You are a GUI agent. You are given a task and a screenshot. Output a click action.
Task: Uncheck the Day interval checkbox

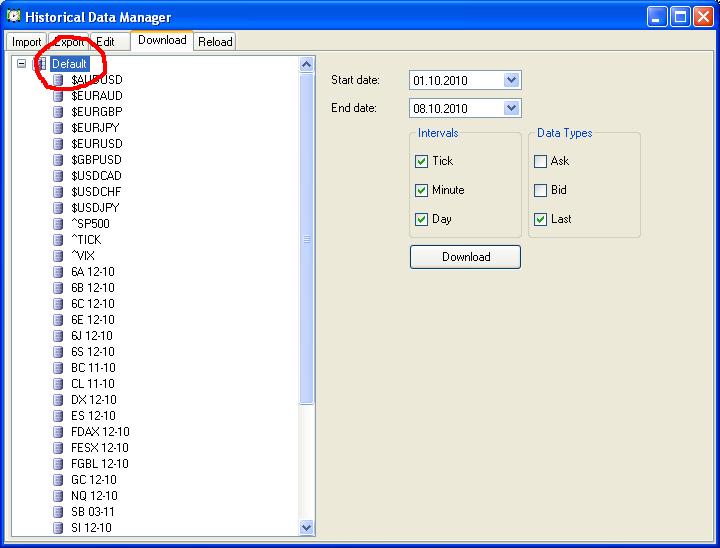(421, 219)
